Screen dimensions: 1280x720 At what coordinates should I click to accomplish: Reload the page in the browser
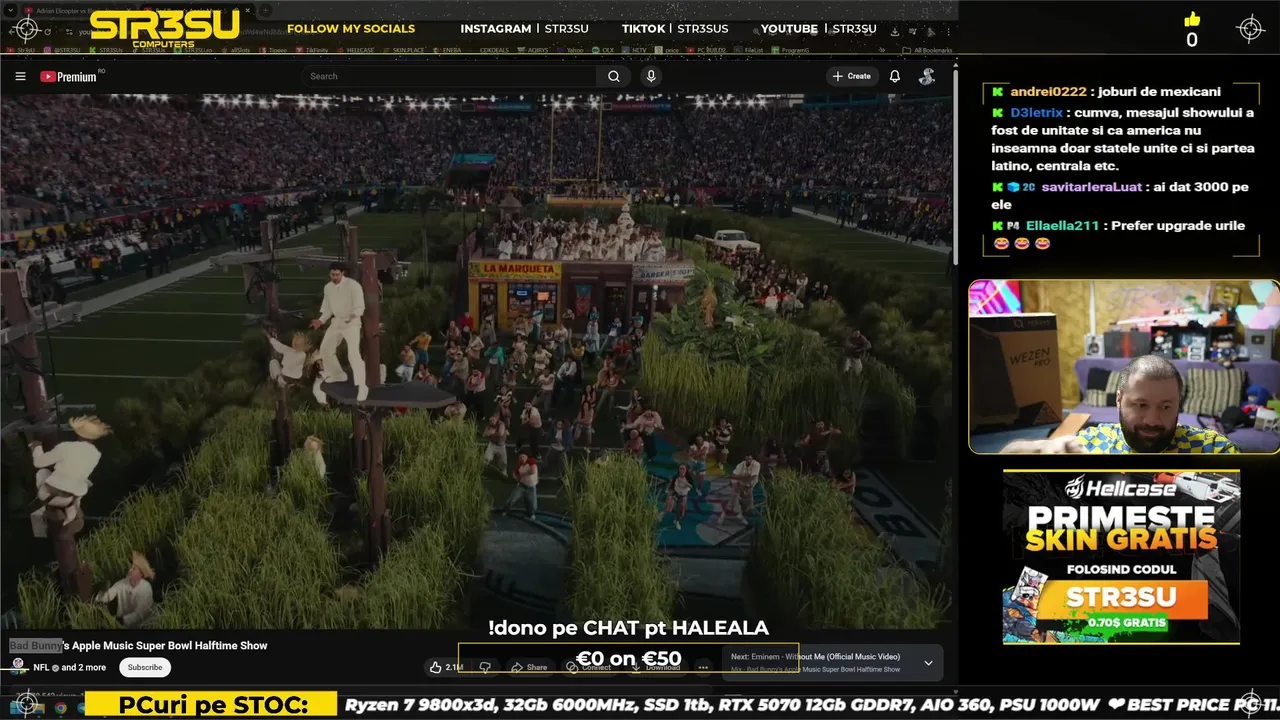tap(47, 31)
